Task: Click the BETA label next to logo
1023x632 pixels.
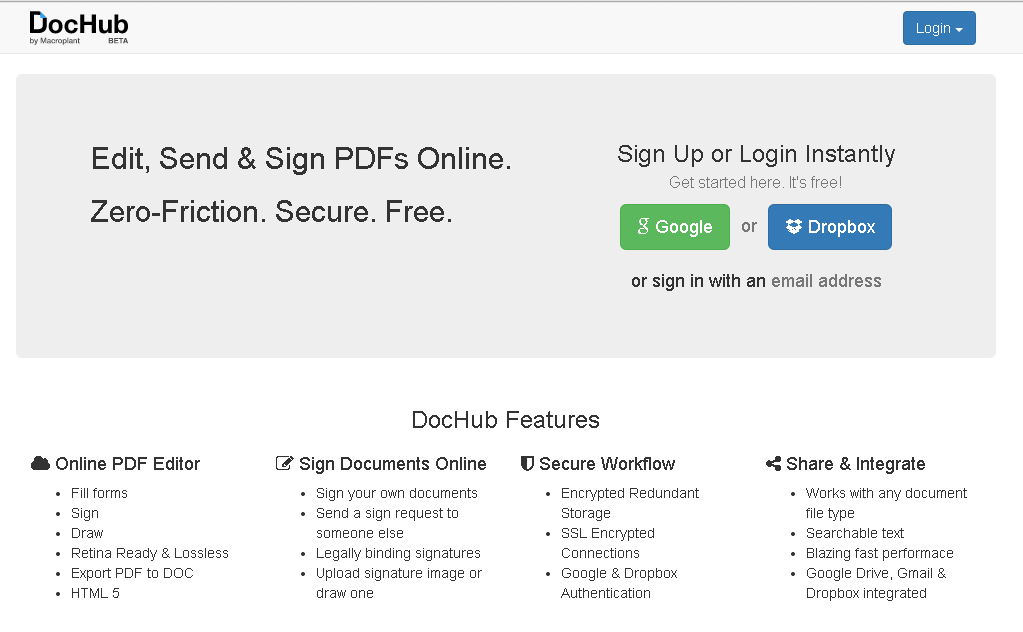Action: point(118,41)
